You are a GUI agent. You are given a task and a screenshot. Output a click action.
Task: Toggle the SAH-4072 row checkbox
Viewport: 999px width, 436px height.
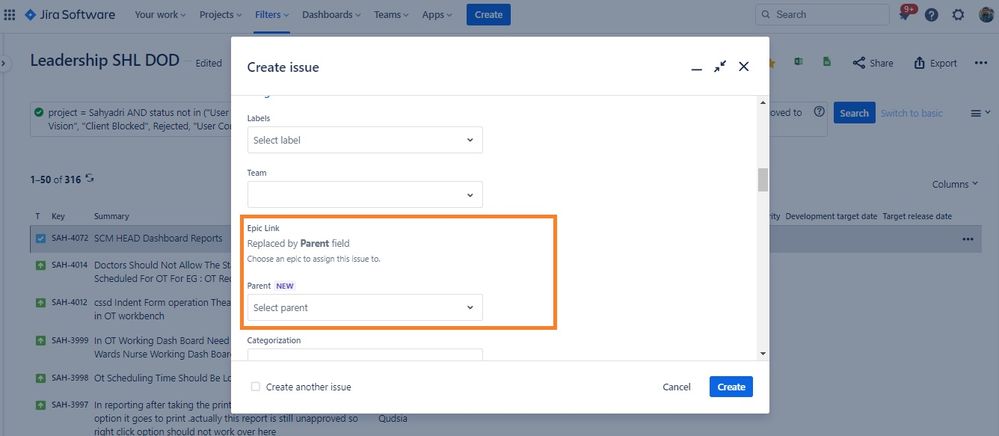tap(40, 238)
